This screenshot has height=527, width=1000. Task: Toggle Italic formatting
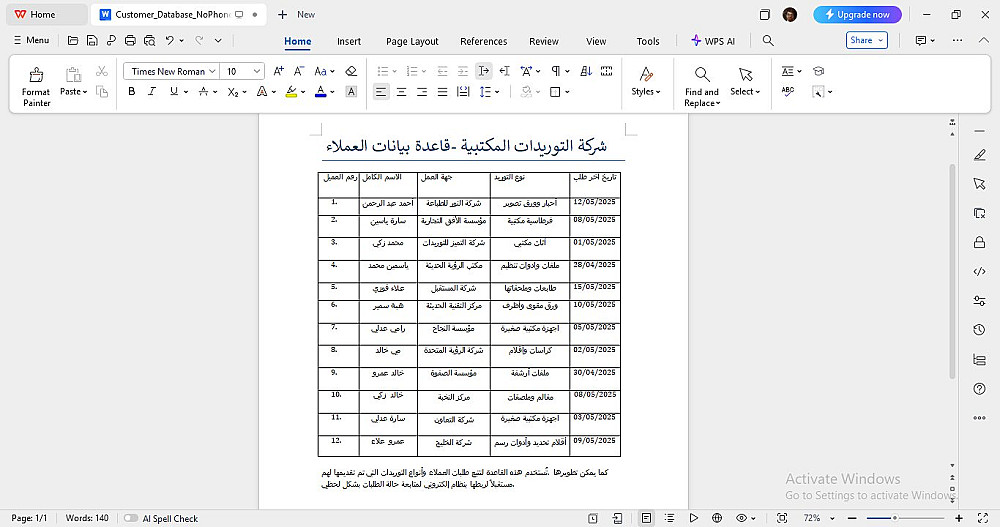152,92
